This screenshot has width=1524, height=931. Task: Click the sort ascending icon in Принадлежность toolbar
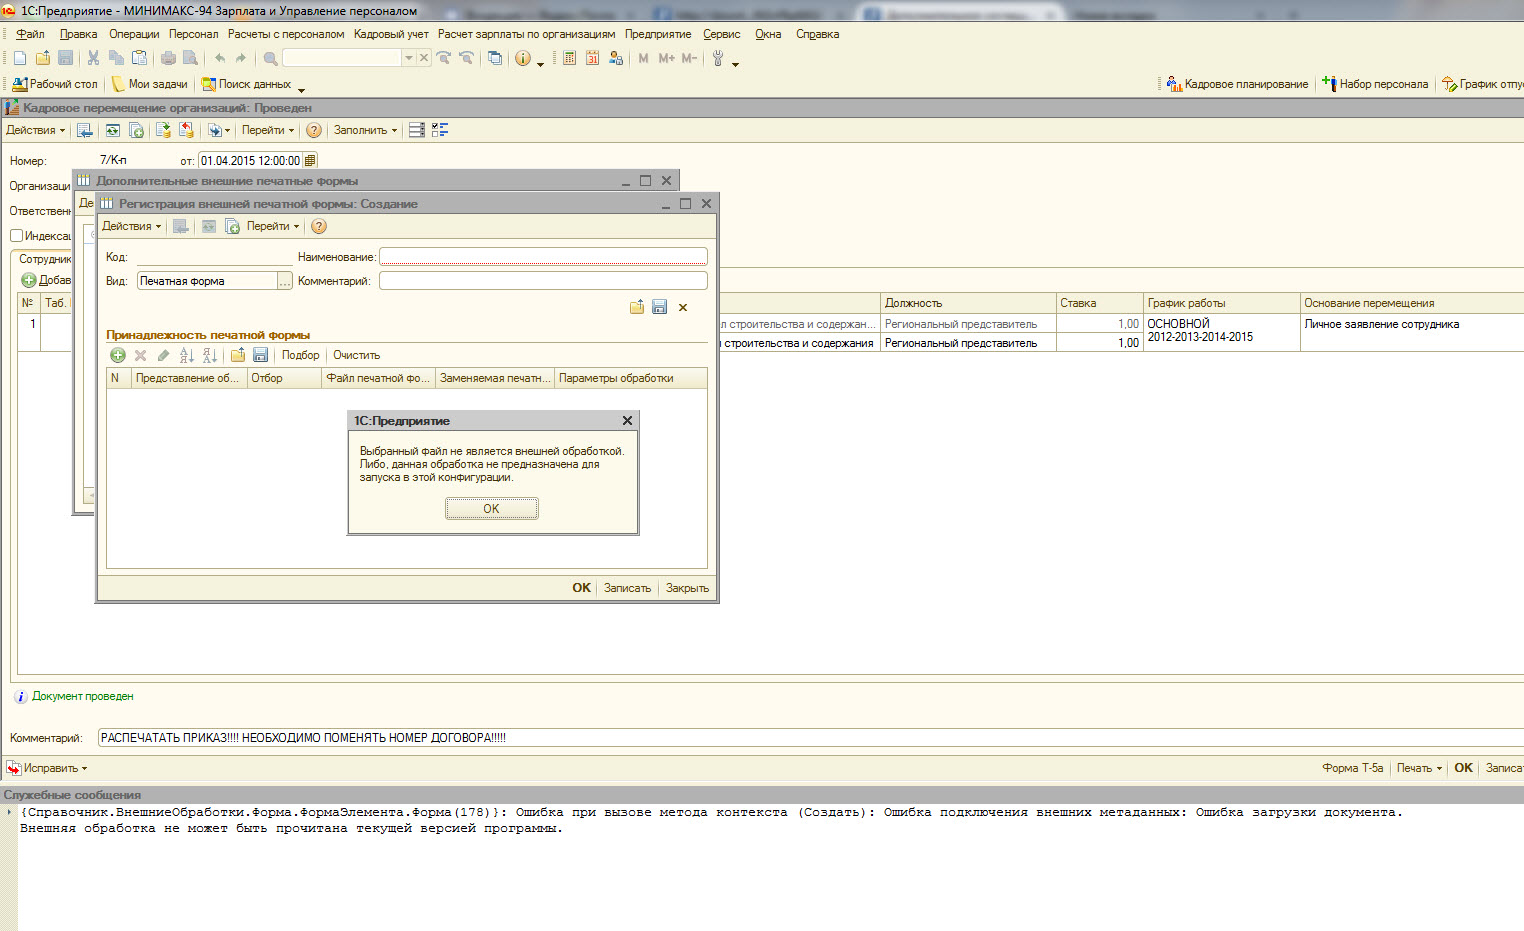186,355
